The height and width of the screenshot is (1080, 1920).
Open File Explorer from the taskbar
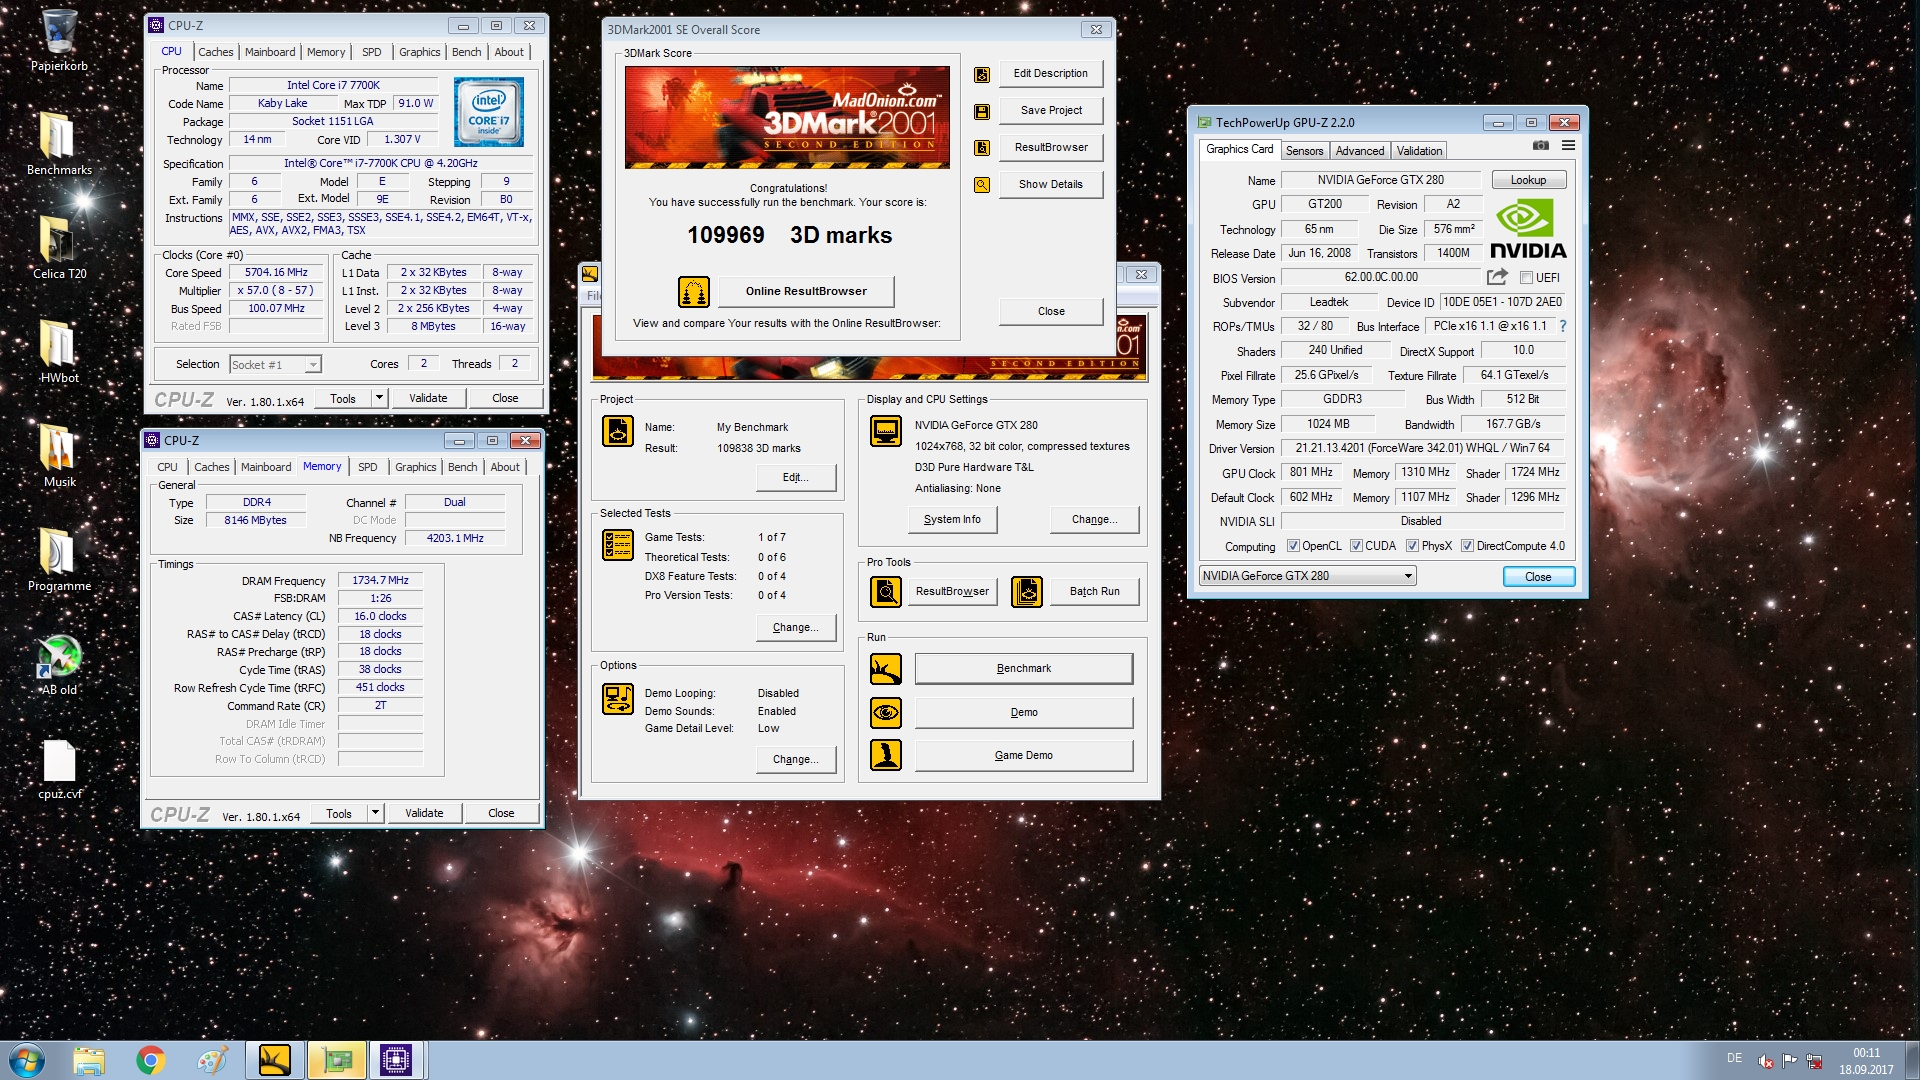[x=89, y=1060]
